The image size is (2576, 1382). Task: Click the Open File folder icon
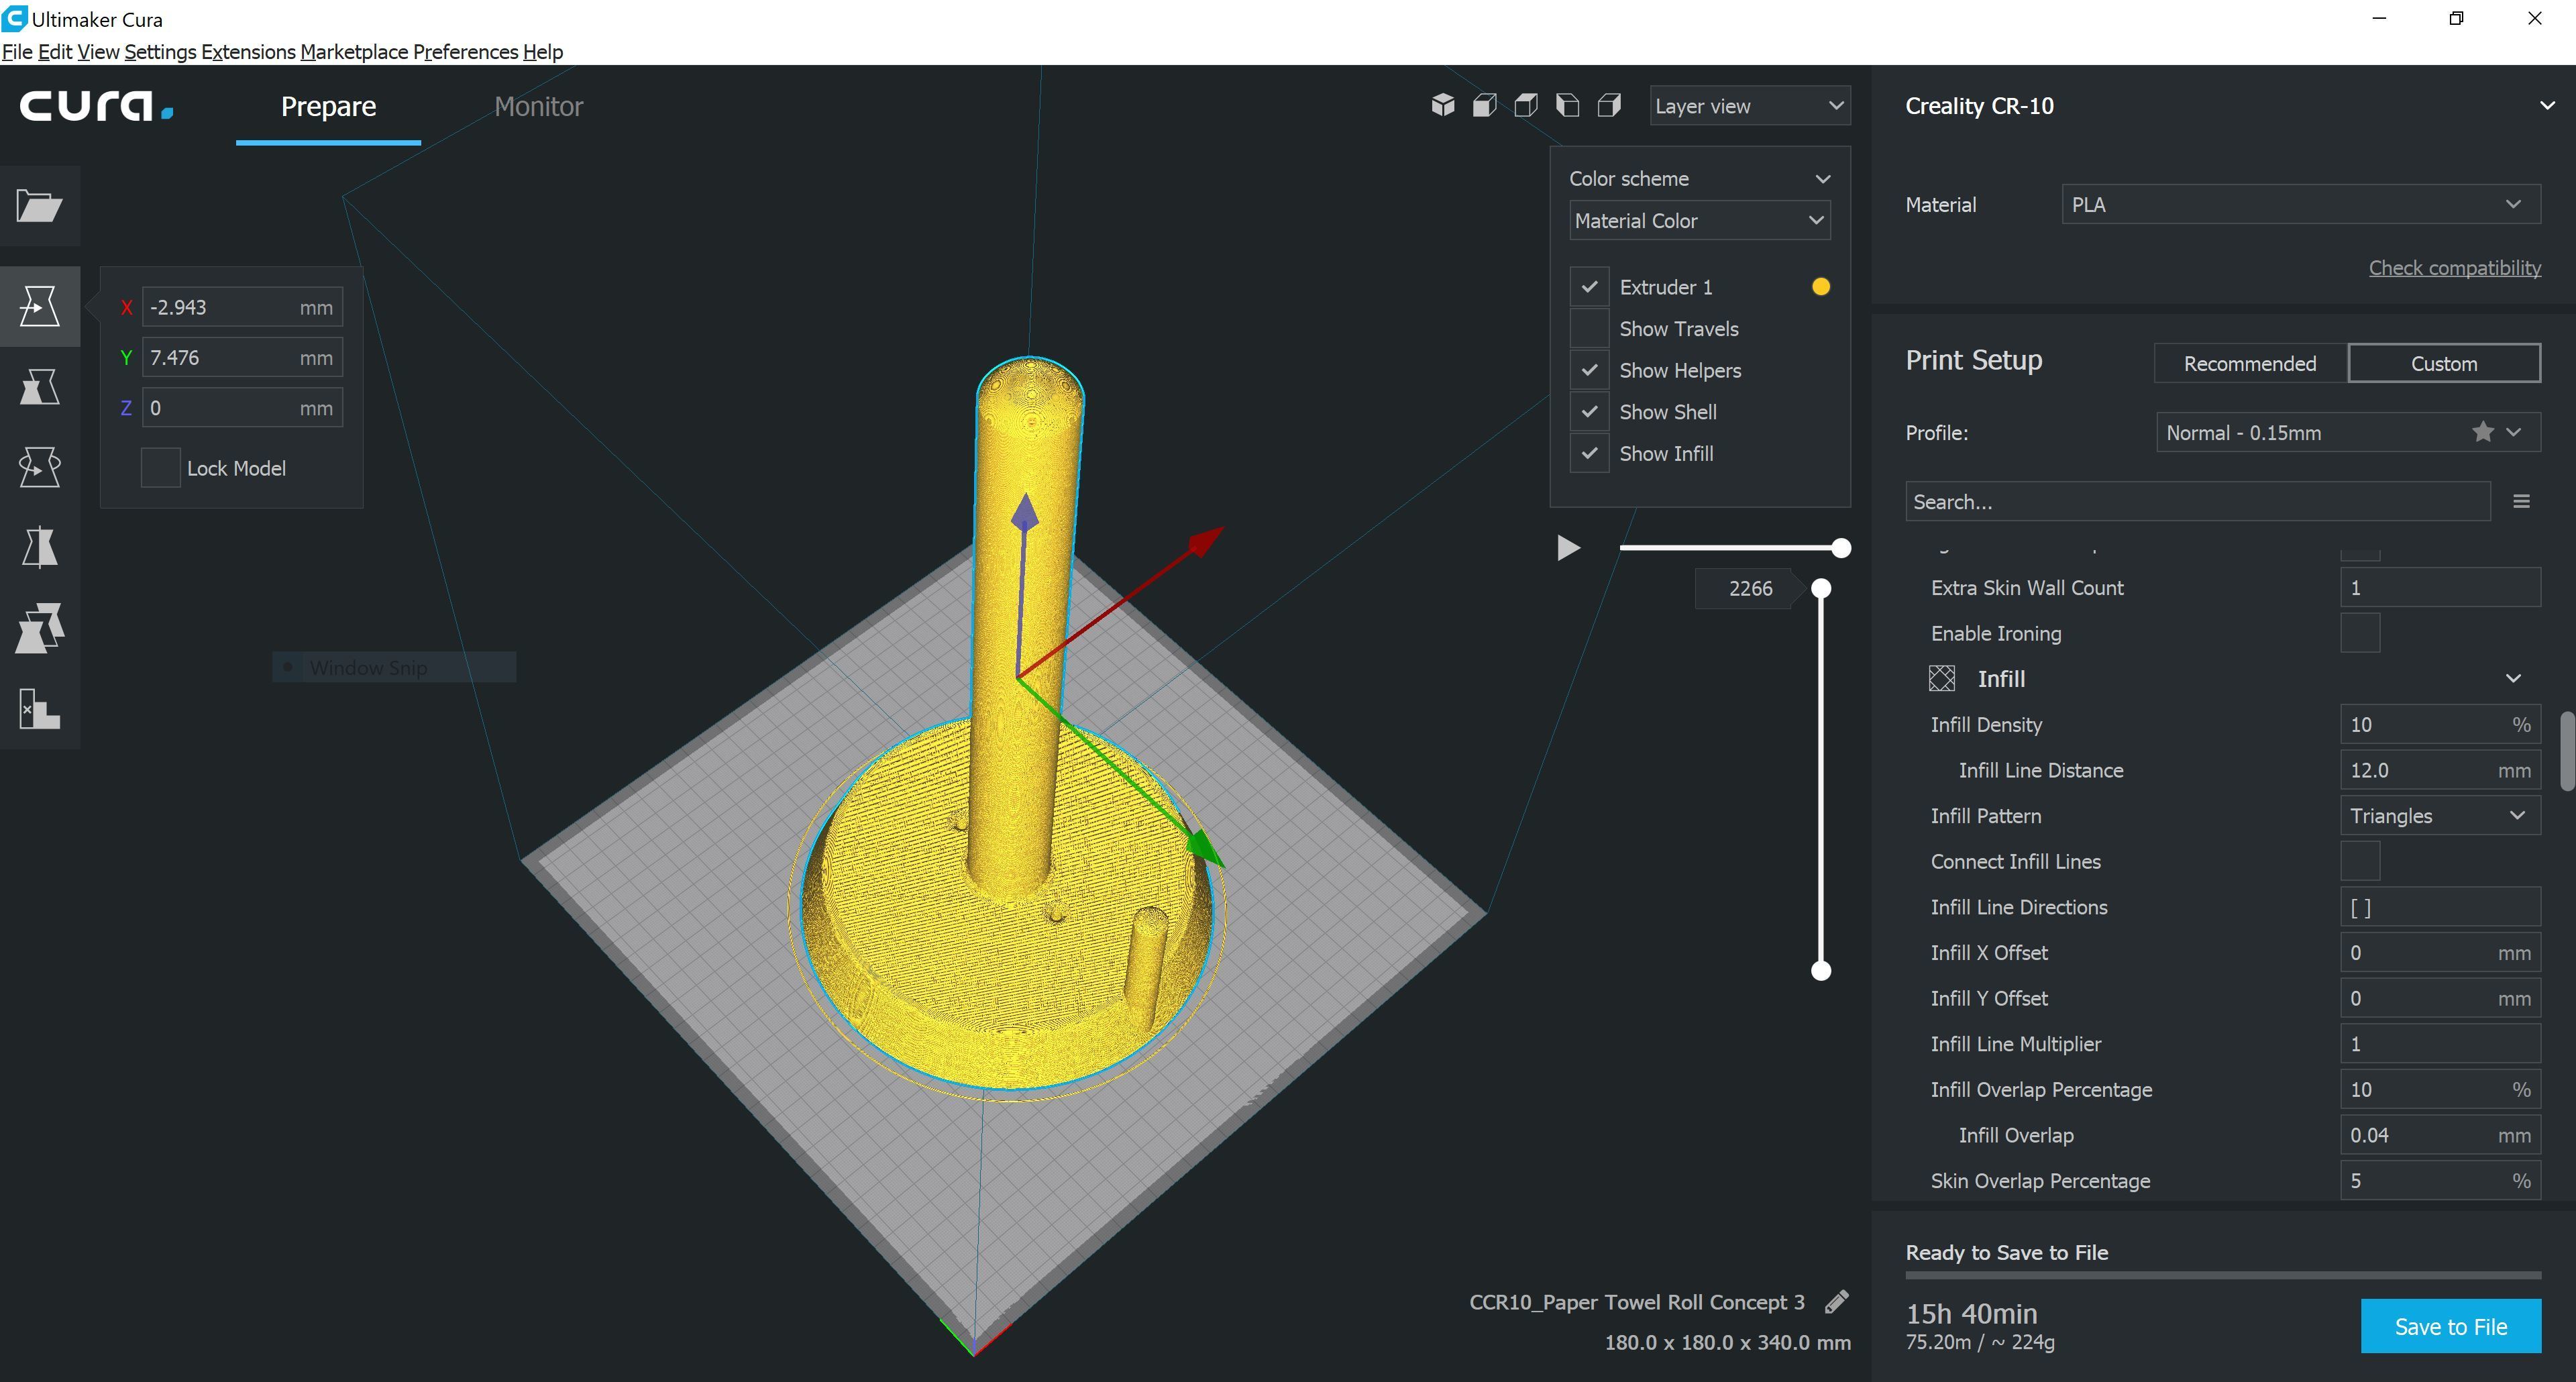click(39, 206)
